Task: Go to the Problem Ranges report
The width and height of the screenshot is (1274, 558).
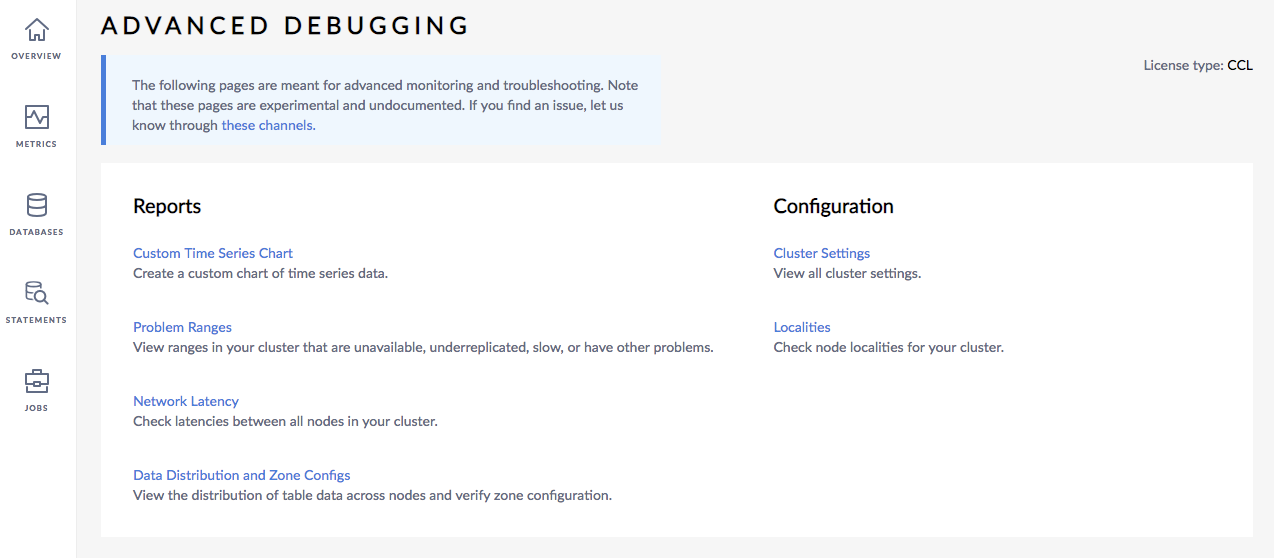Action: (x=182, y=327)
